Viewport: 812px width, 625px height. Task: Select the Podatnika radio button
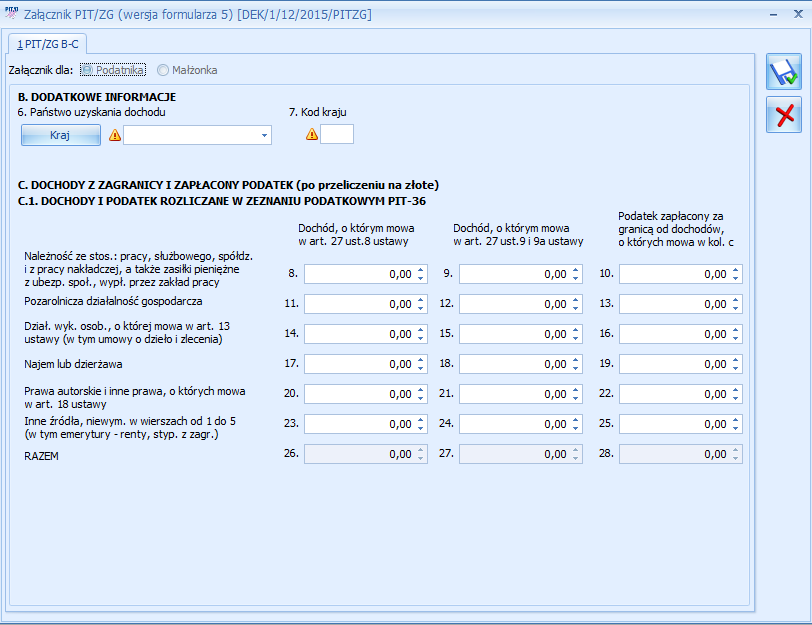click(x=113, y=70)
